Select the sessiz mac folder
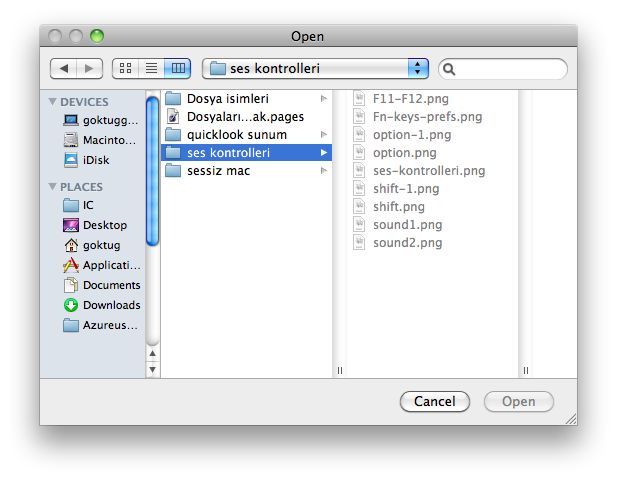The width and height of the screenshot is (617, 480). (218, 171)
